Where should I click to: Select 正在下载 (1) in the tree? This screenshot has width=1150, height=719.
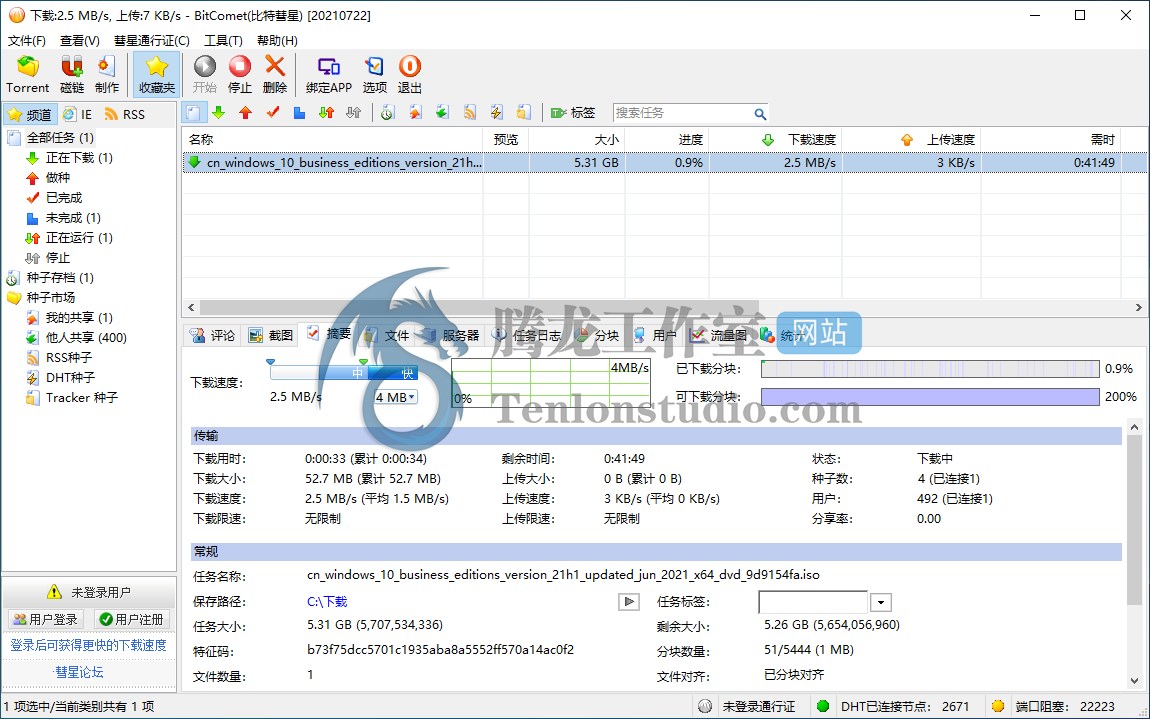click(x=79, y=158)
